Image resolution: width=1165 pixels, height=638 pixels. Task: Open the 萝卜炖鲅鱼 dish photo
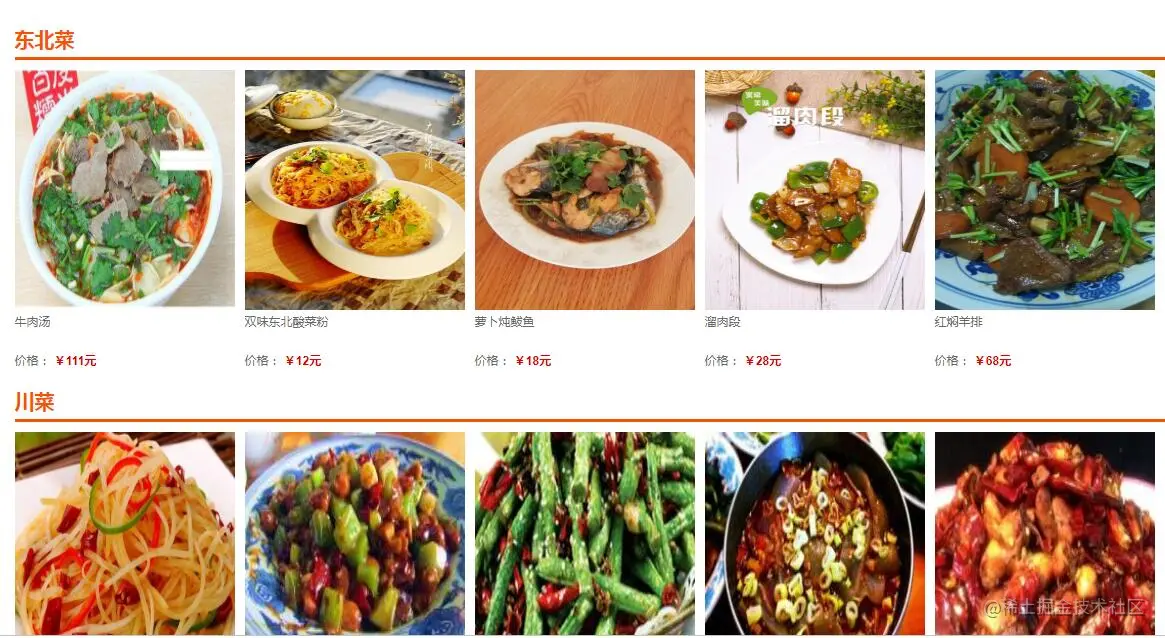(585, 189)
